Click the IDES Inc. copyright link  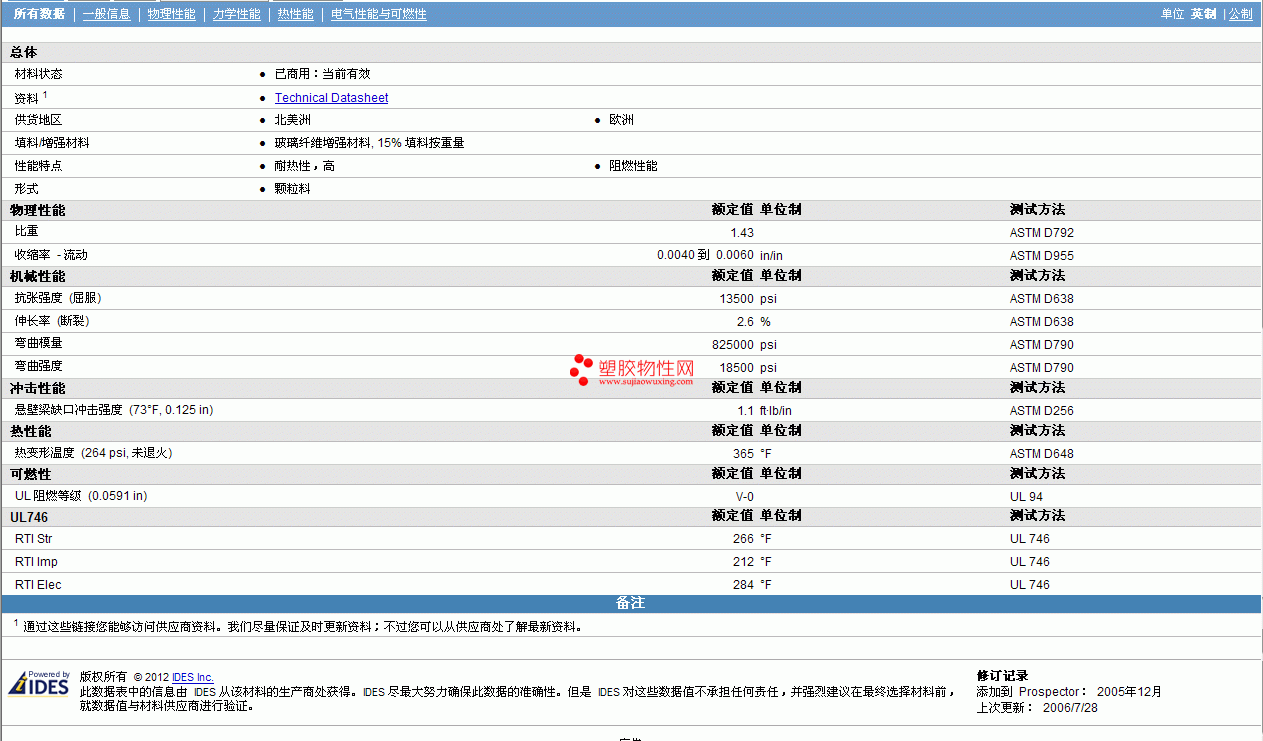(x=193, y=677)
